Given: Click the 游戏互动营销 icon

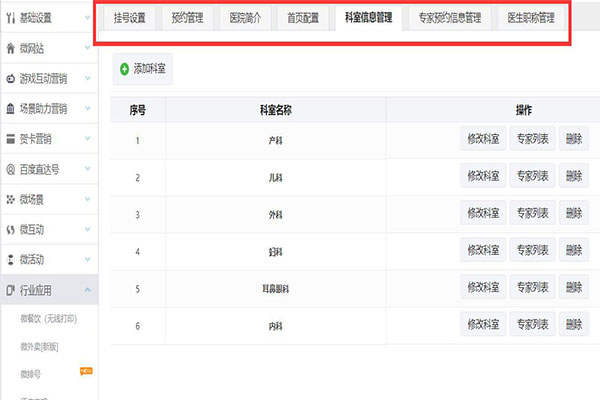Looking at the screenshot, I should point(11,78).
